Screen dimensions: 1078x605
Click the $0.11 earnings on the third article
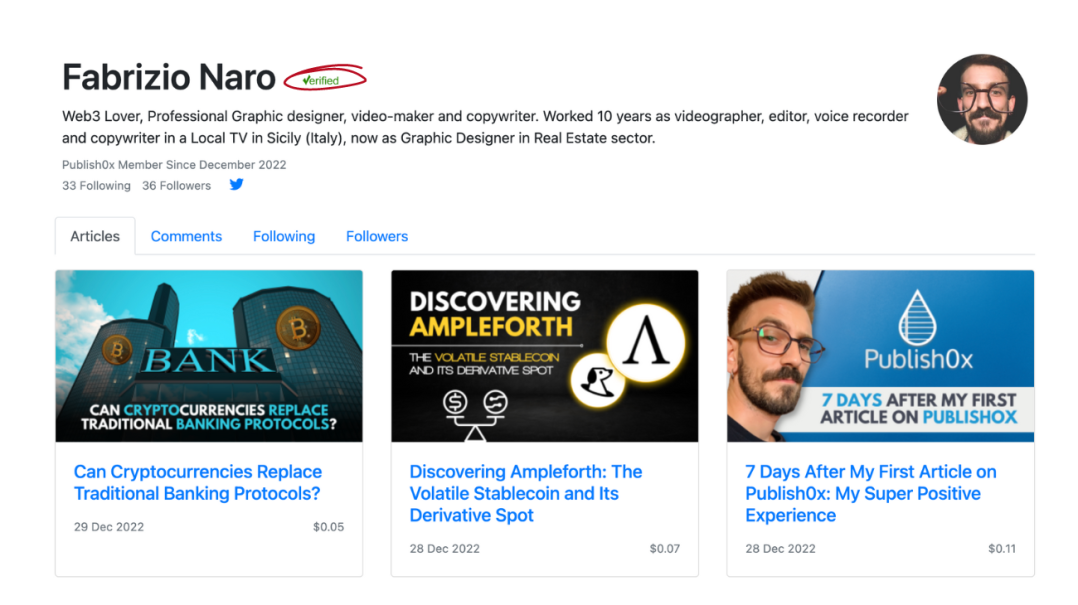click(1002, 548)
